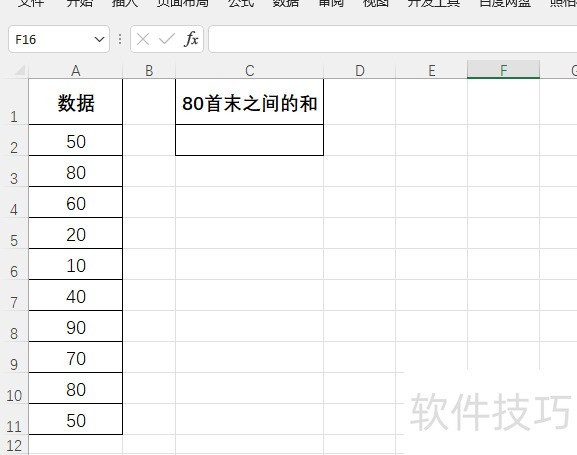Viewport: 577px width, 455px height.
Task: Select column D header
Action: click(360, 71)
